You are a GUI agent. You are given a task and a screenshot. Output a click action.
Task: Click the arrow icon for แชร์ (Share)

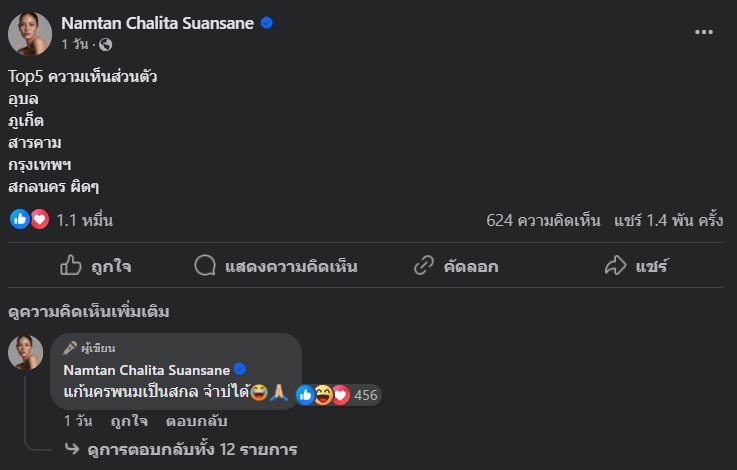615,266
